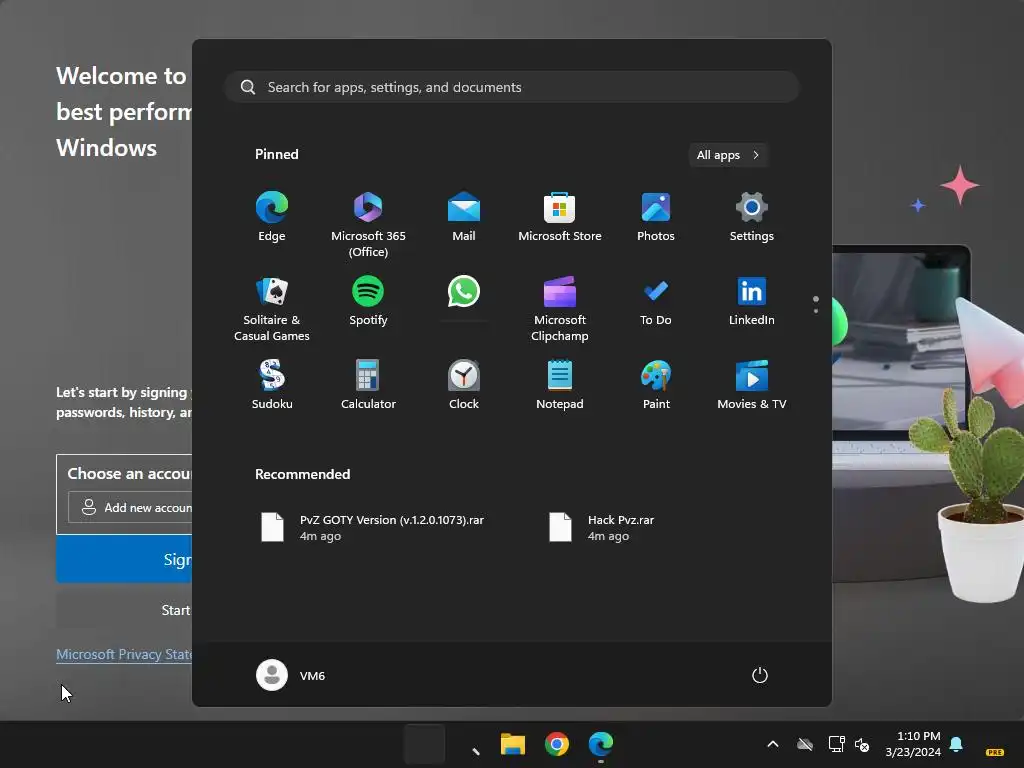Viewport: 1024px width, 768px height.
Task: Click the network icon in system tray
Action: (836, 744)
